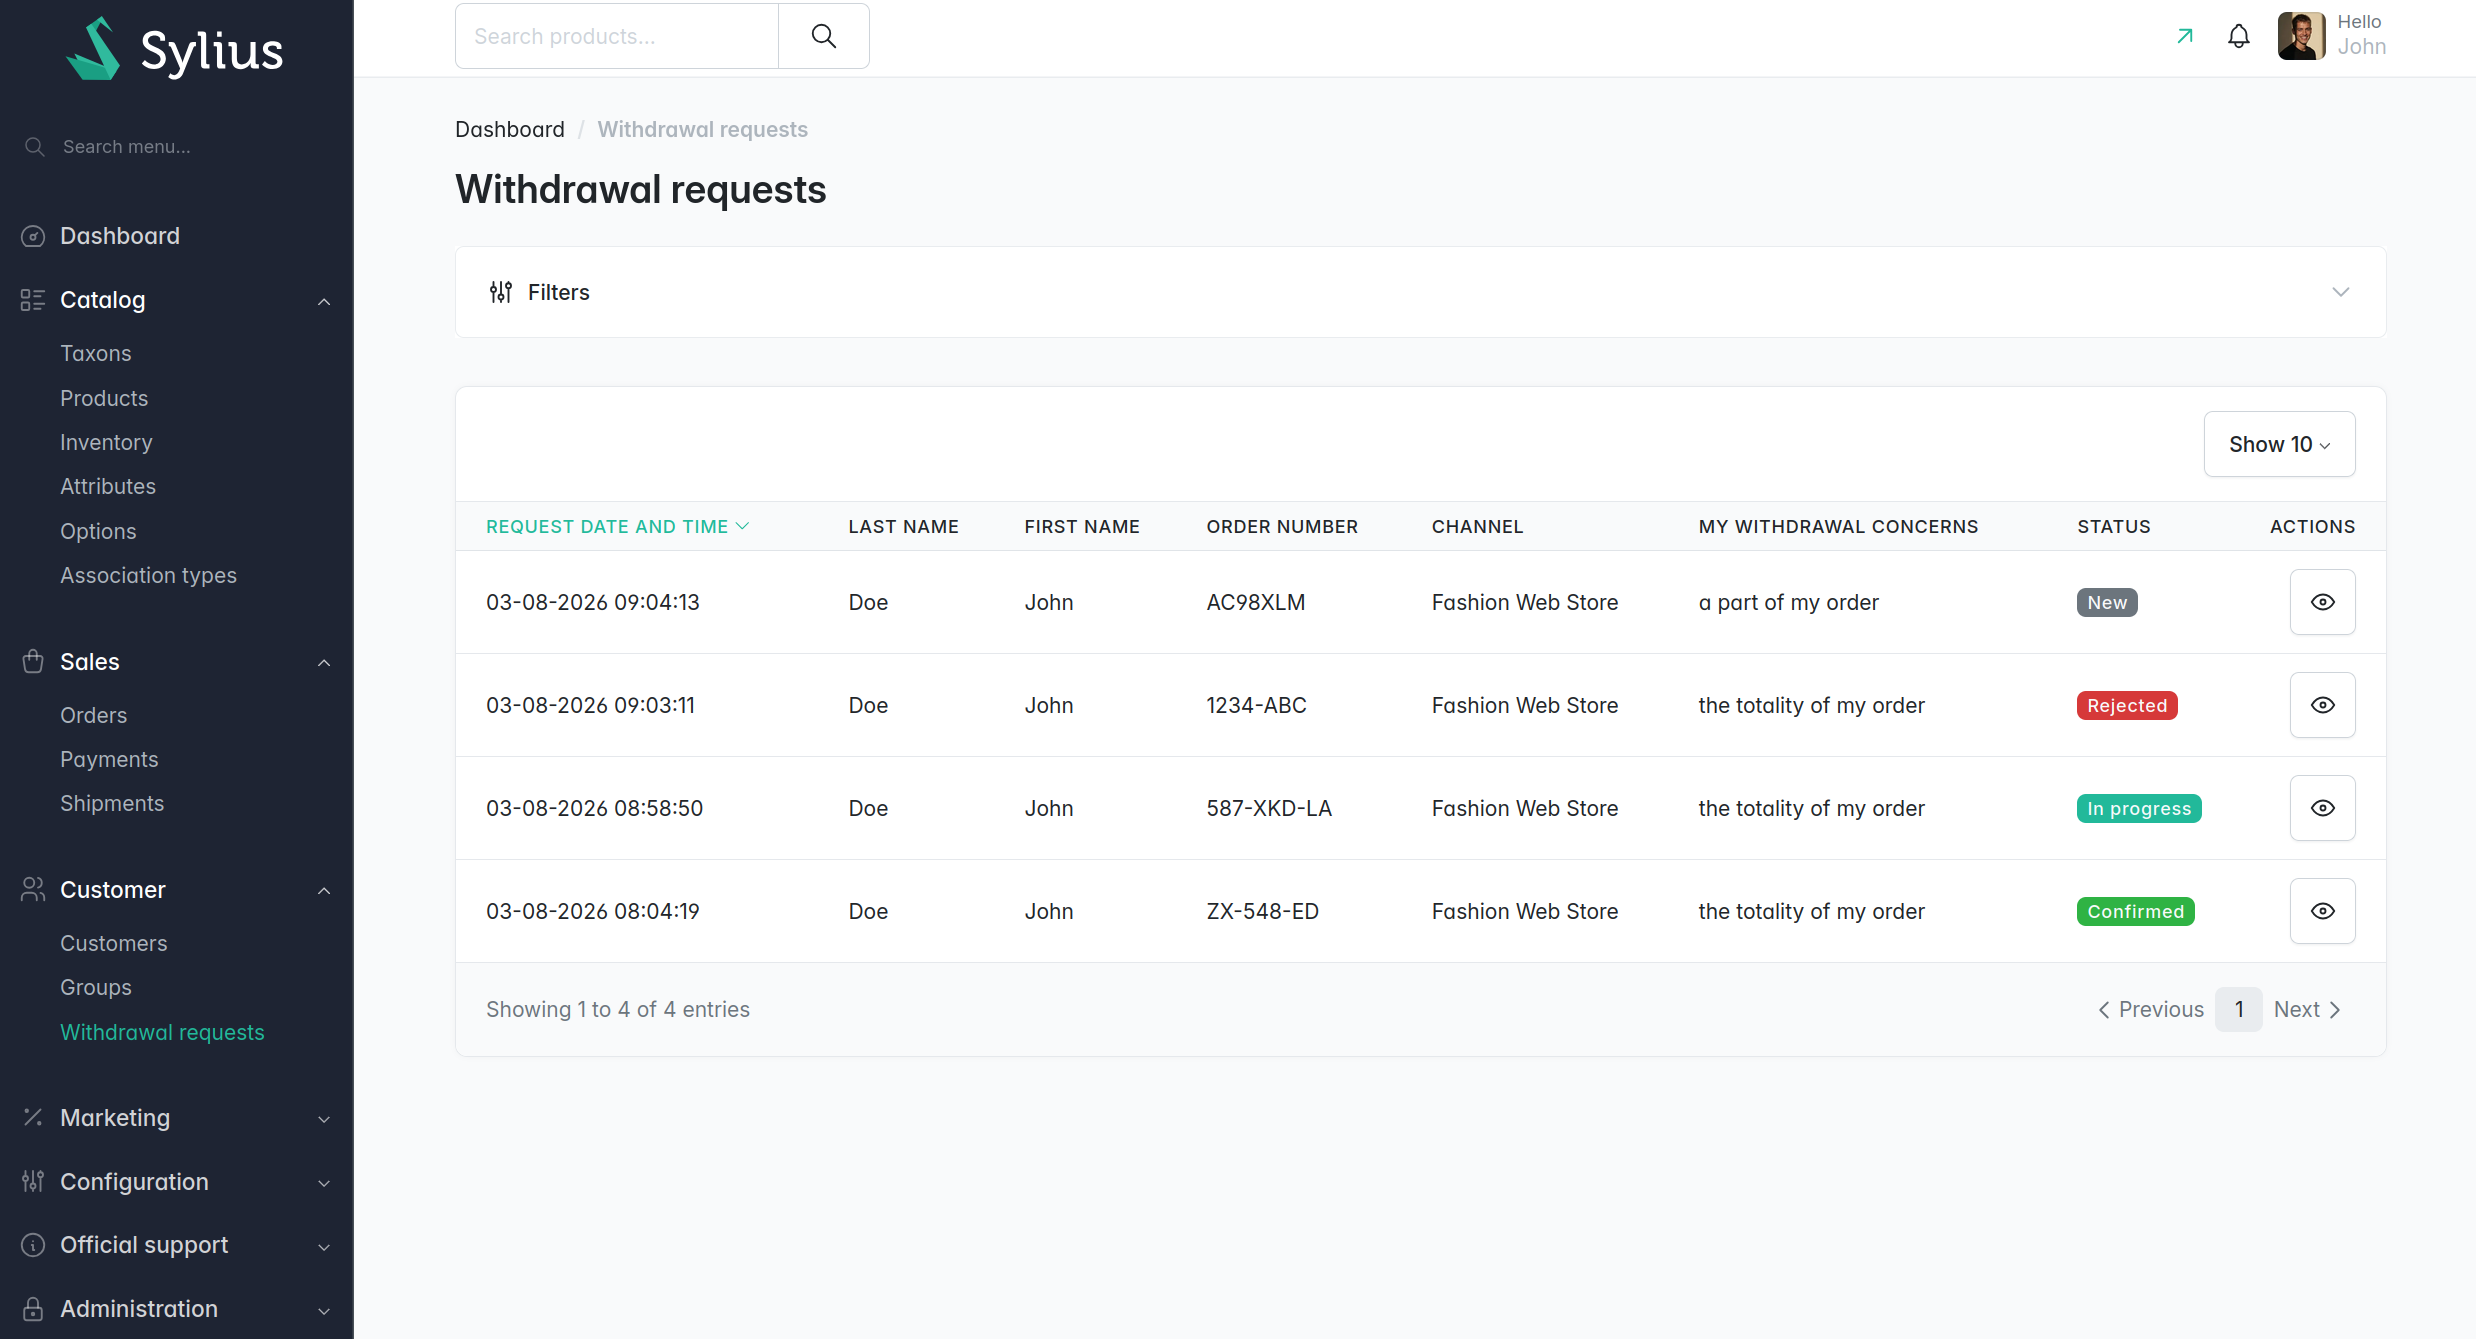The image size is (2476, 1339).
Task: Collapse the Catalog menu section
Action: pyautogui.click(x=324, y=301)
